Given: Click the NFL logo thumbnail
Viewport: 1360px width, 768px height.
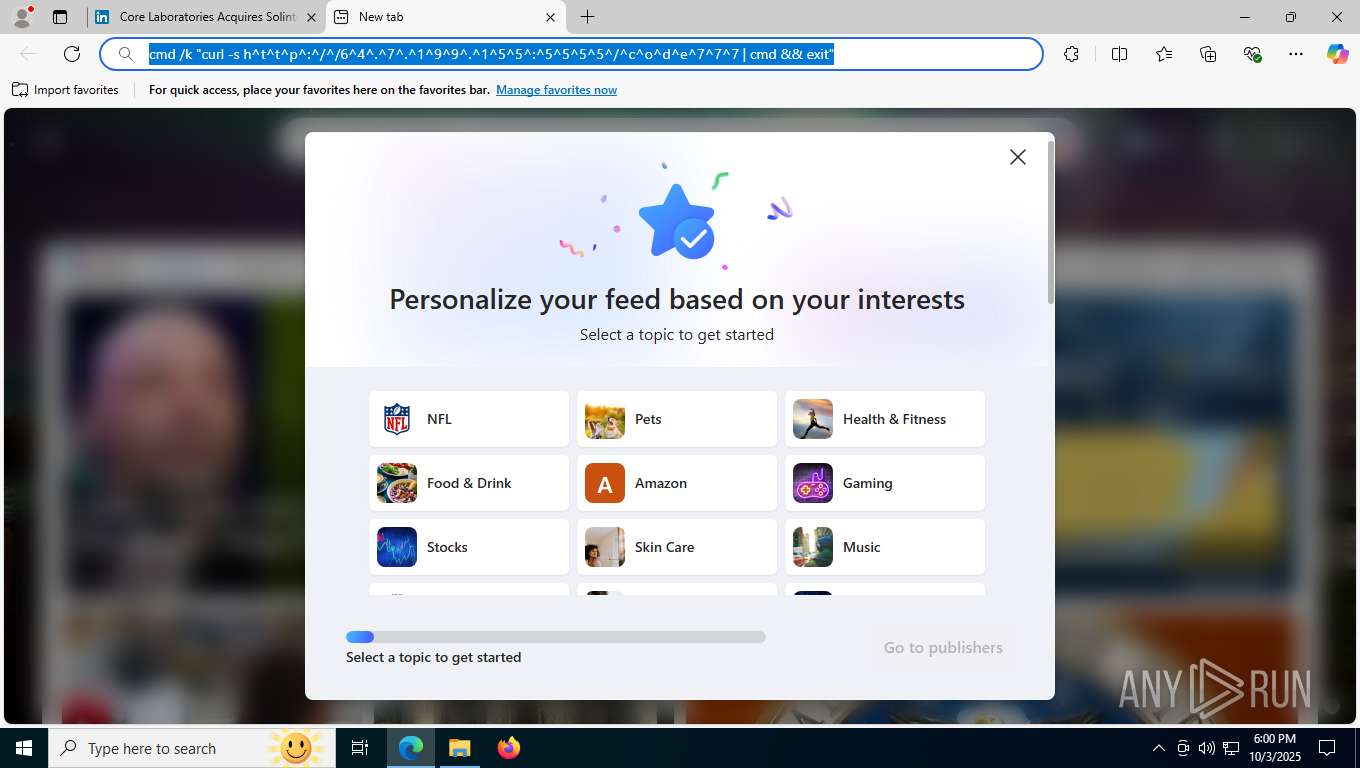Looking at the screenshot, I should tap(397, 419).
